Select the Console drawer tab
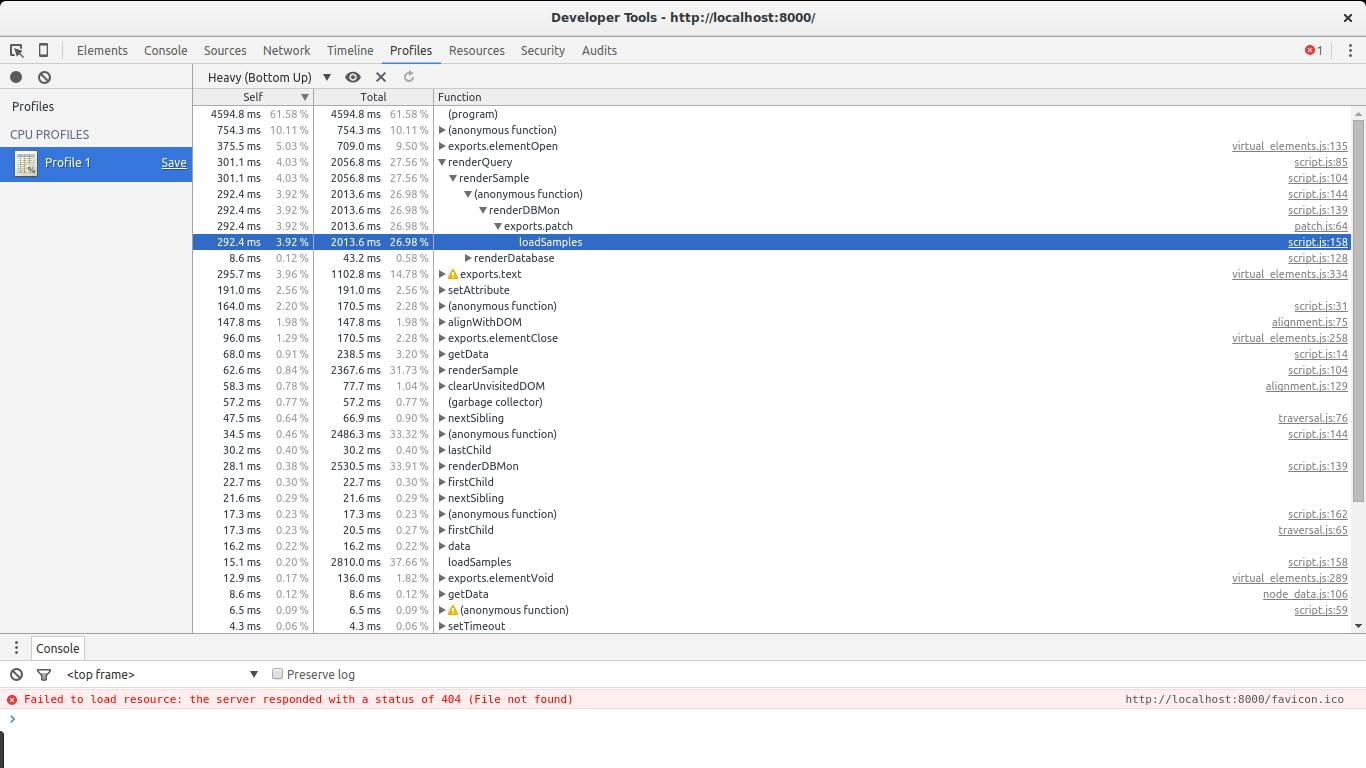Viewport: 1366px width, 768px height. click(58, 648)
